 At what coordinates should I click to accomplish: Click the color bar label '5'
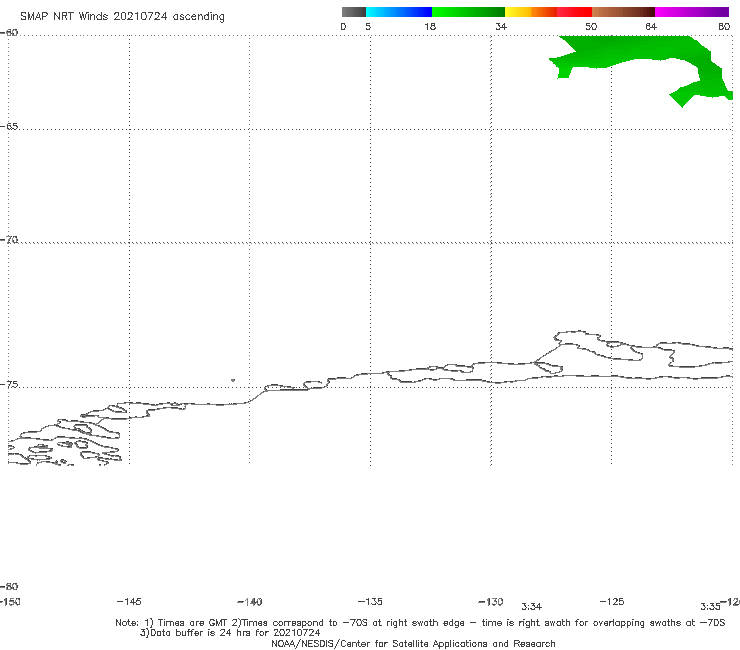368,26
